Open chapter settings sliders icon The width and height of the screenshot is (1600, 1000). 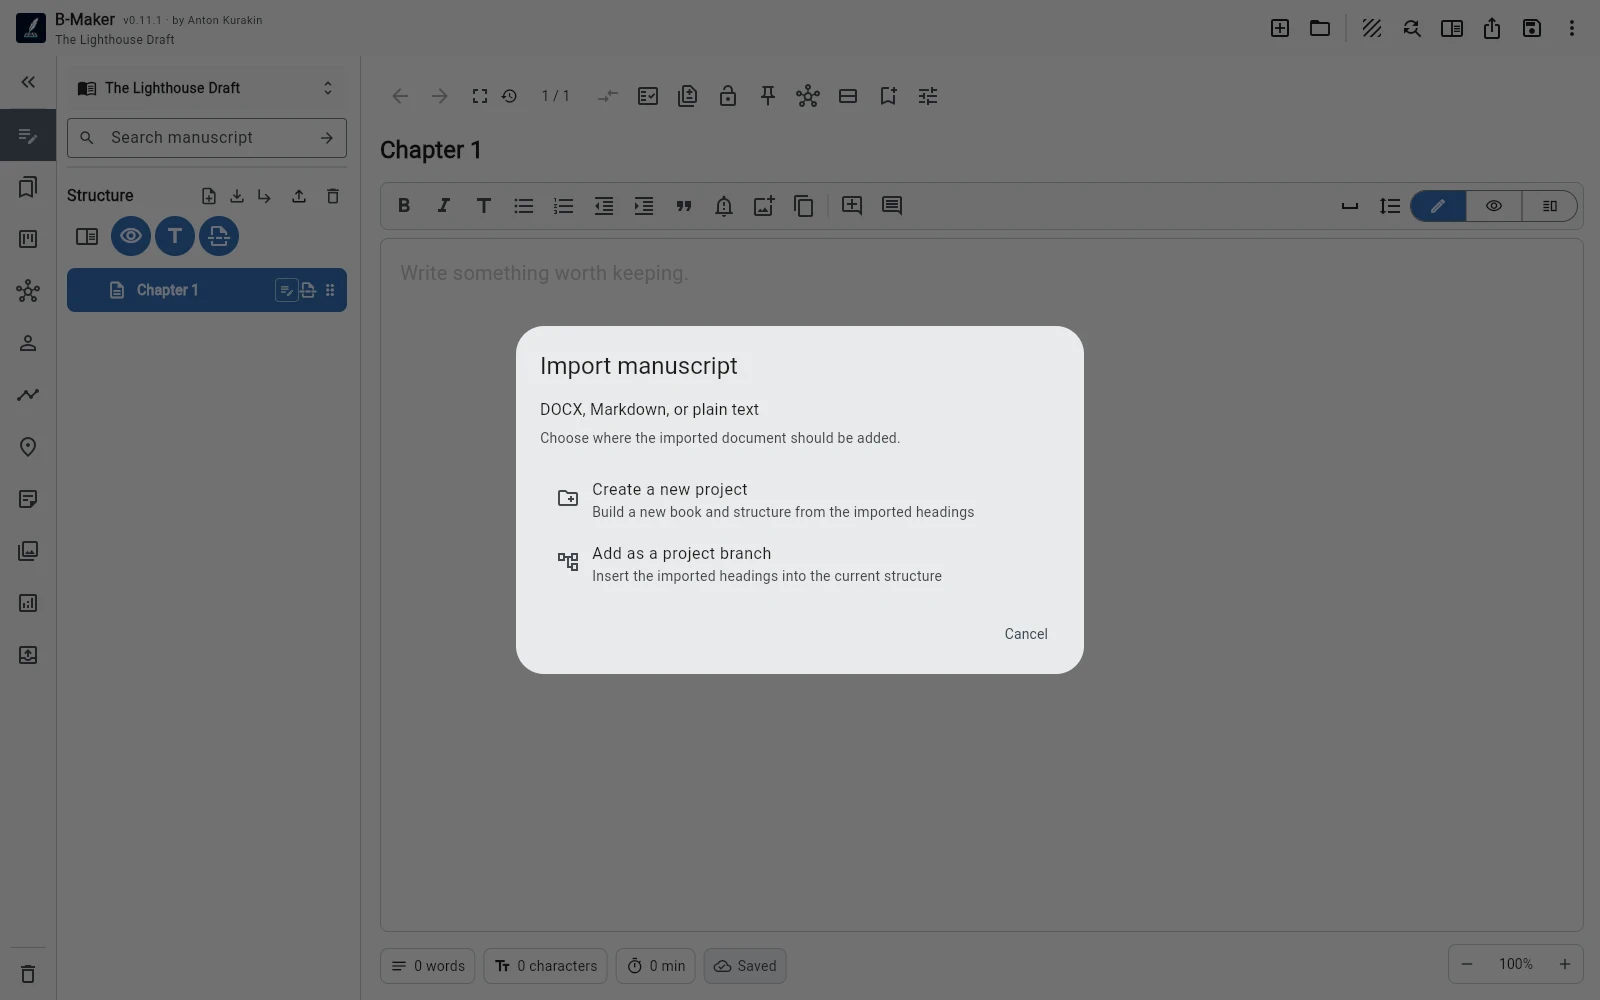tap(928, 96)
